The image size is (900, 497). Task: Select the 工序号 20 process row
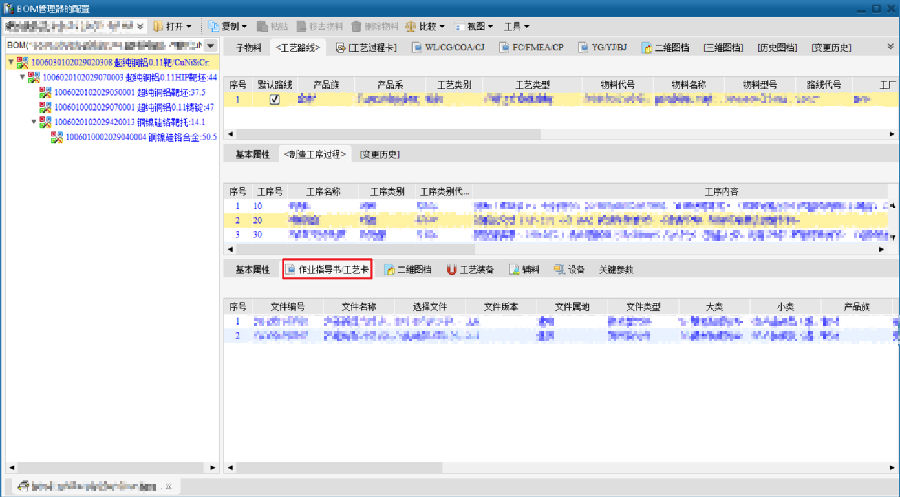(556, 220)
